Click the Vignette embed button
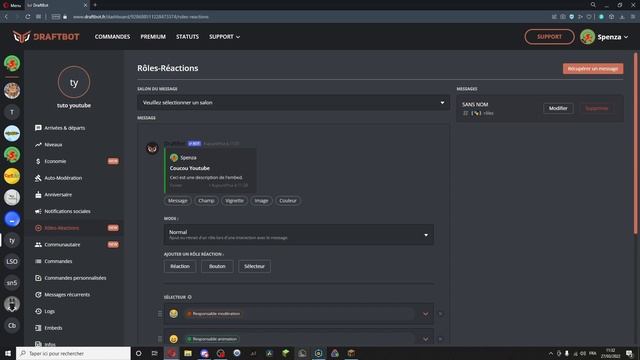 [234, 201]
